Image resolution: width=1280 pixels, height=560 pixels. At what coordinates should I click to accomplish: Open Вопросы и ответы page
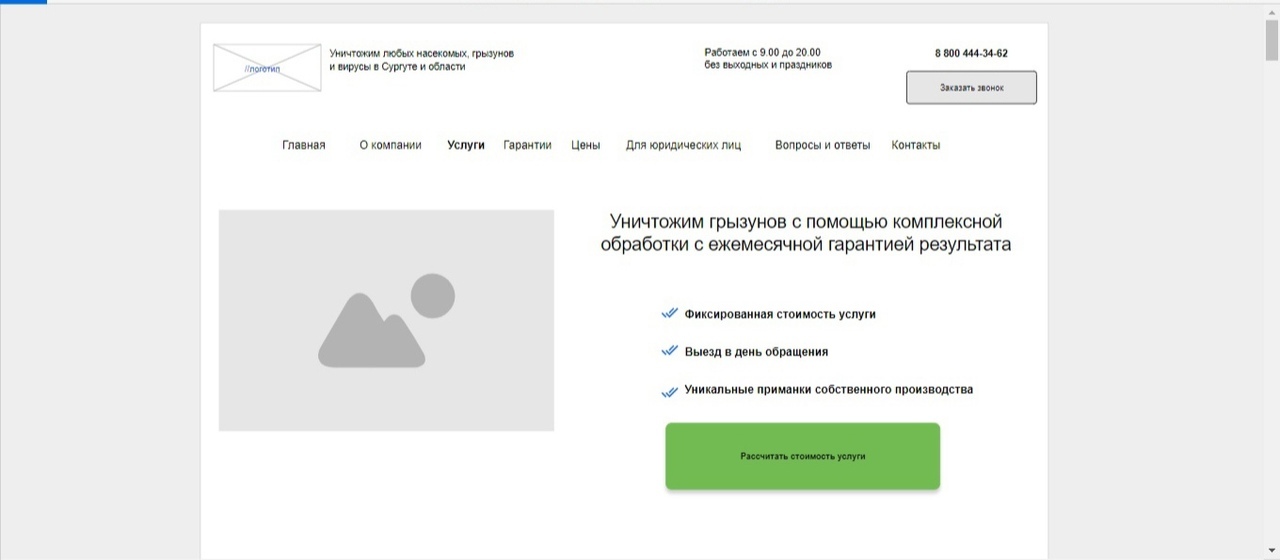823,145
